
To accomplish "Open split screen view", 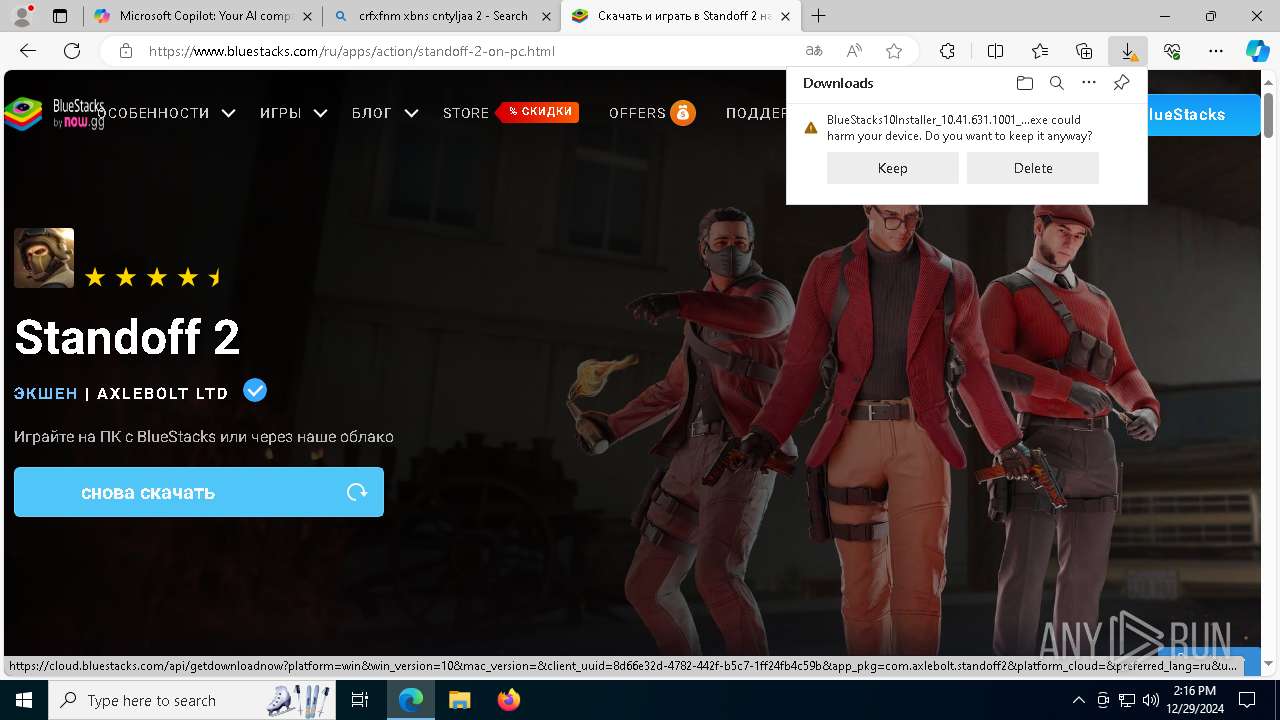I will point(995,51).
